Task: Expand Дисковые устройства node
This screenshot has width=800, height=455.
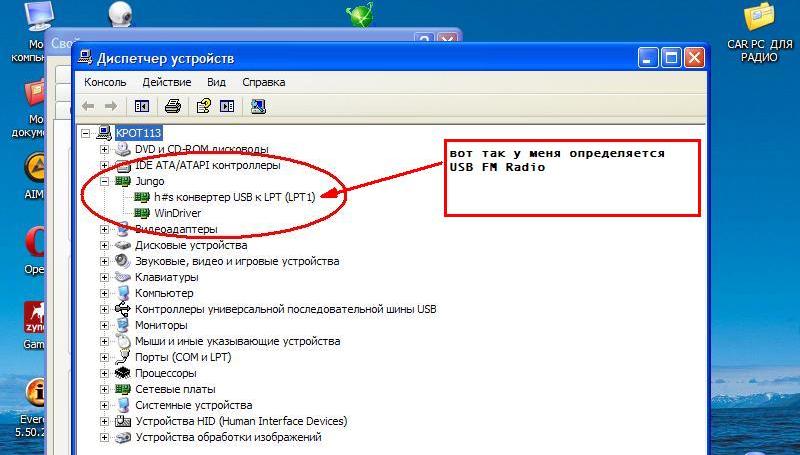Action: (105, 245)
